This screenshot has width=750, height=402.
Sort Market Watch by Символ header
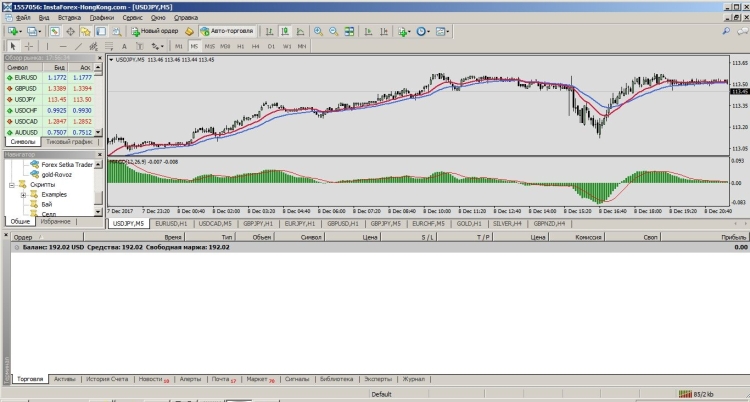pos(23,67)
